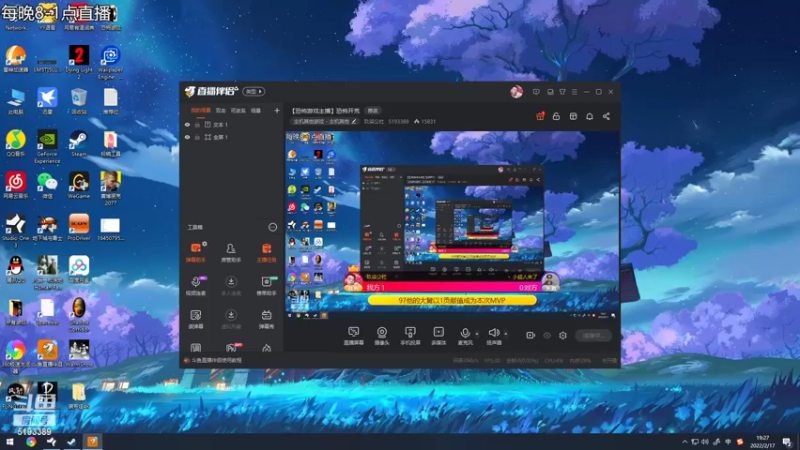
Task: Open Chrome from the taskbar
Action: tap(31, 442)
